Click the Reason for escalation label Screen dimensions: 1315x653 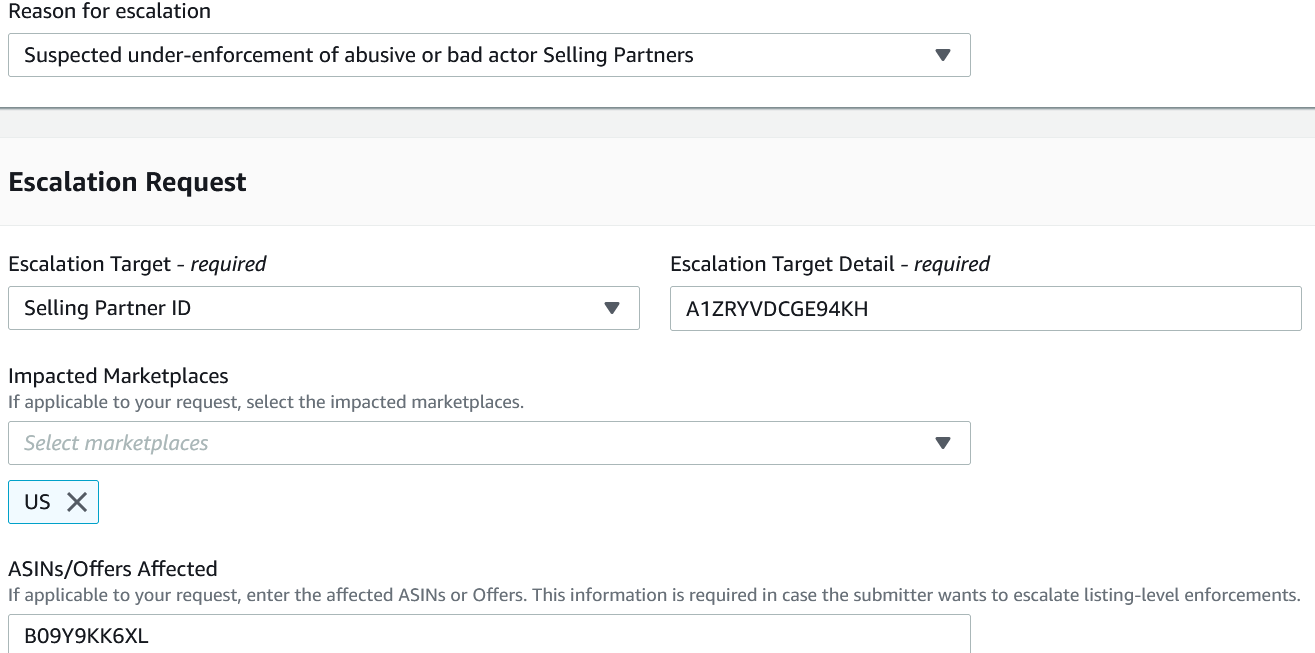tap(109, 12)
